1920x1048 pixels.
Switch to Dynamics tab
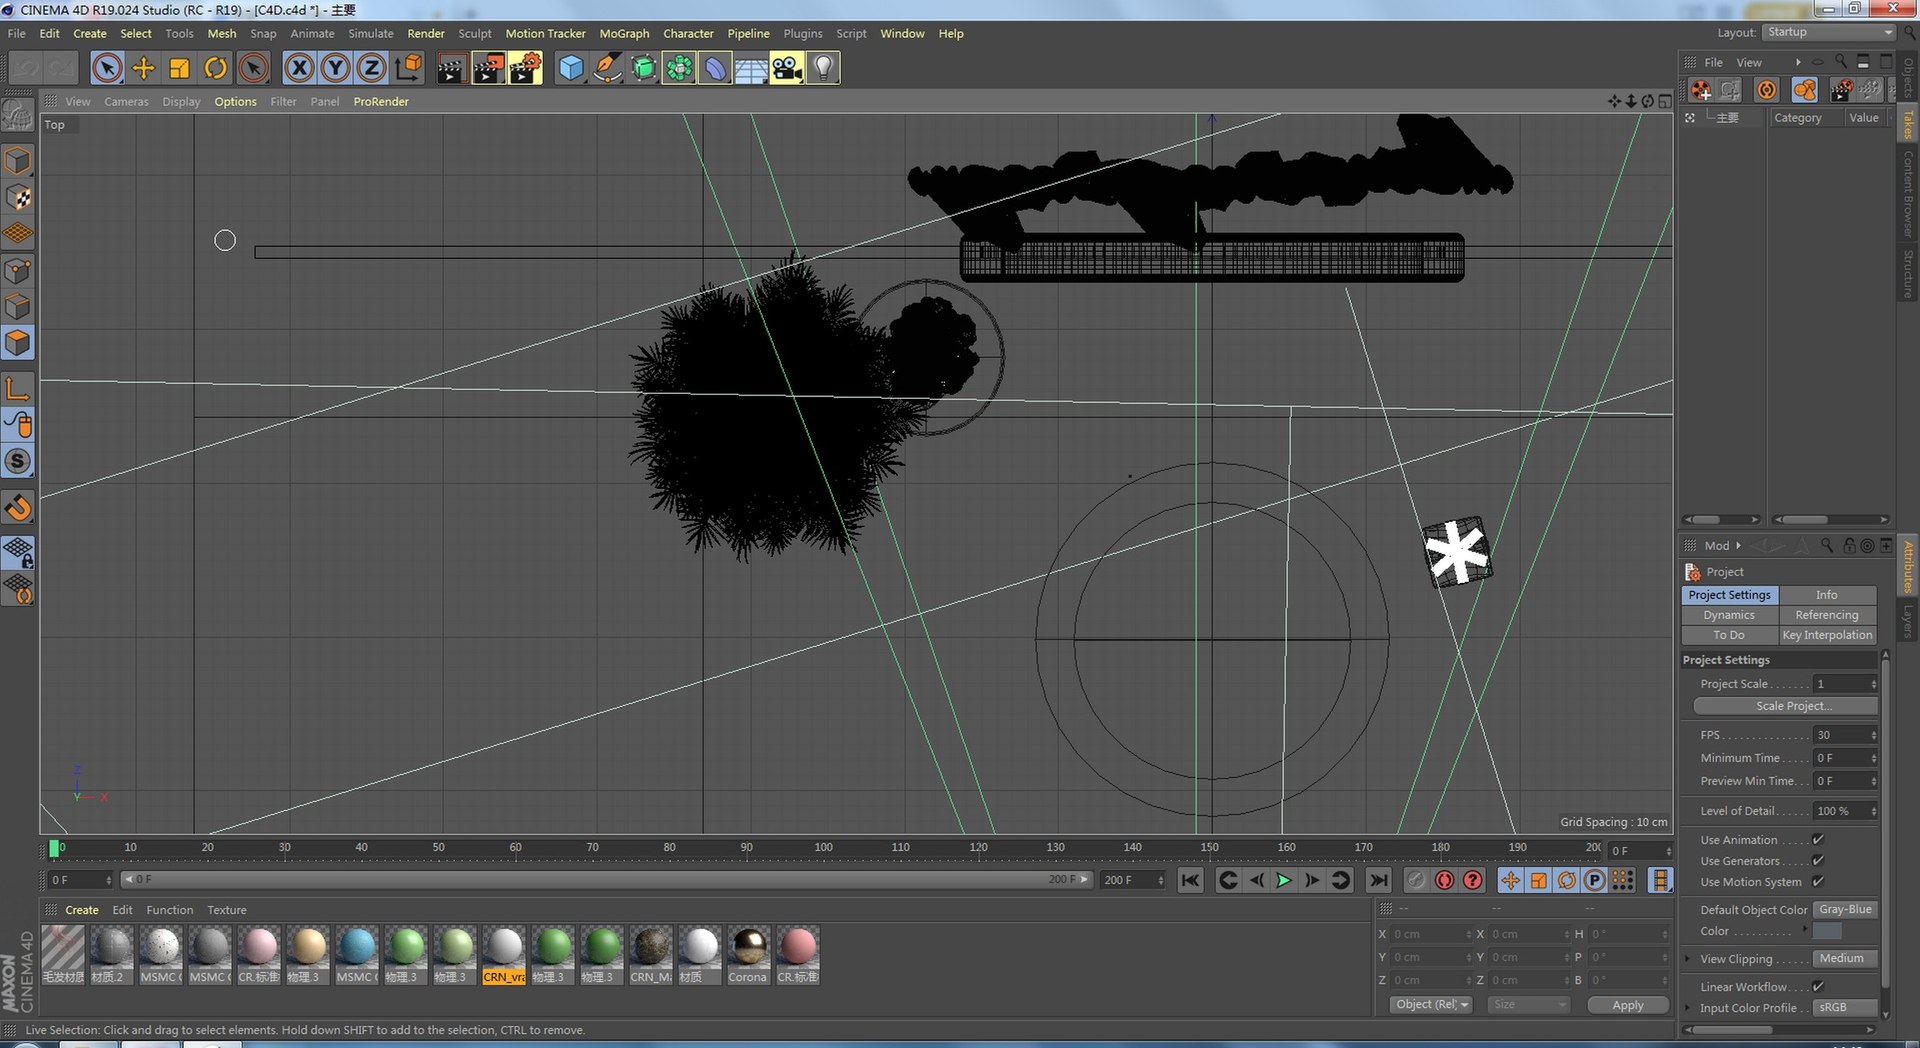point(1730,615)
